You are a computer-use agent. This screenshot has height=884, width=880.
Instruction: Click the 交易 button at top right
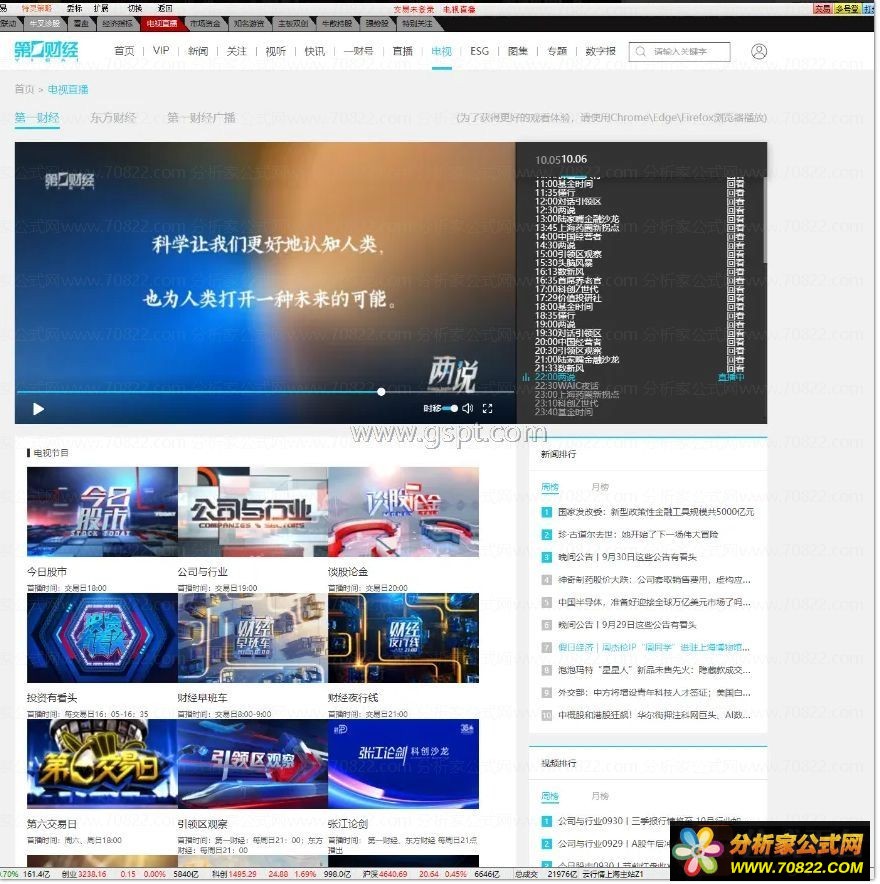coord(822,8)
